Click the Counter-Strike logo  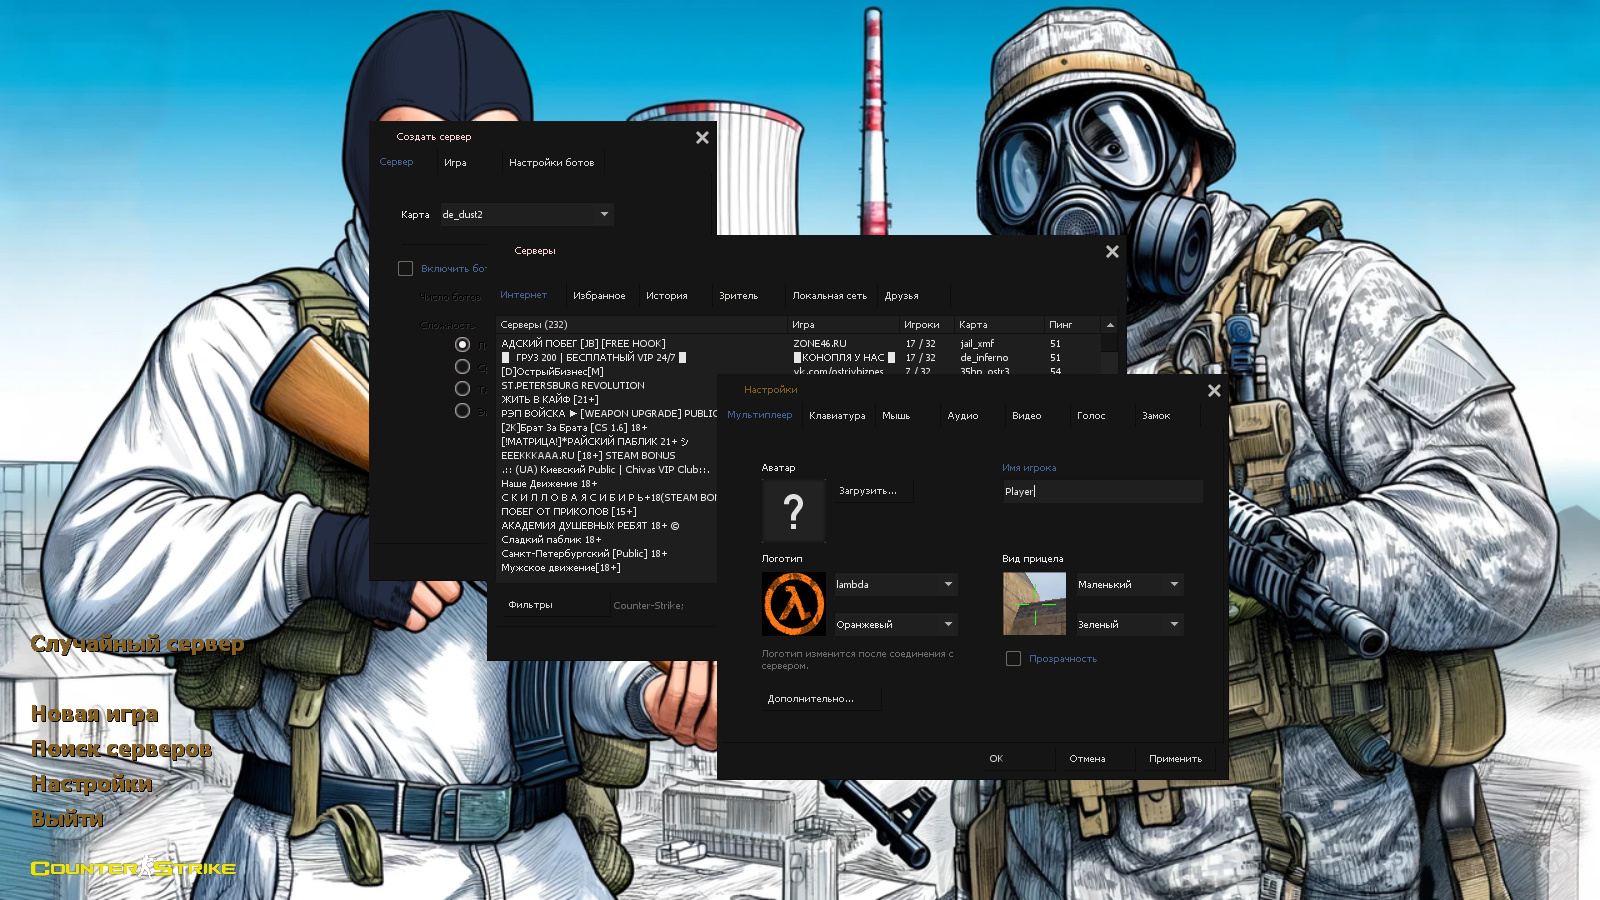(x=133, y=867)
